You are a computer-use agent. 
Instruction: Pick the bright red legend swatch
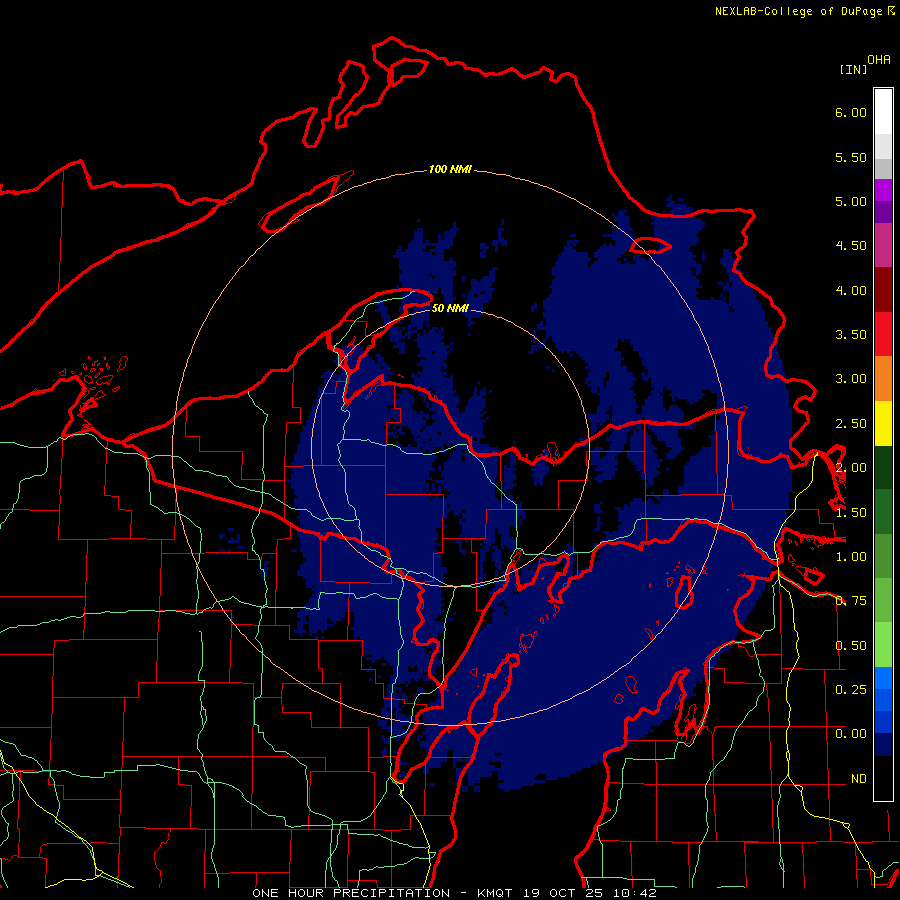point(883,334)
